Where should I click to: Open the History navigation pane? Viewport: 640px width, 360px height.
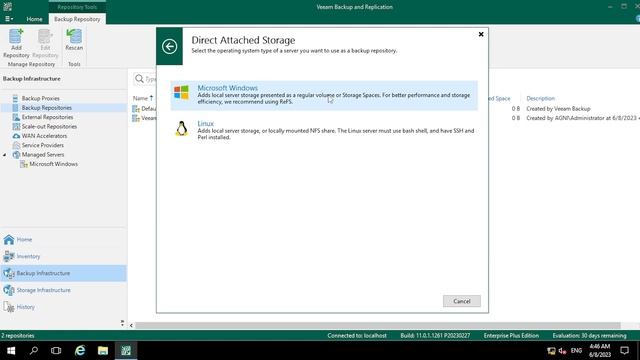[63, 307]
